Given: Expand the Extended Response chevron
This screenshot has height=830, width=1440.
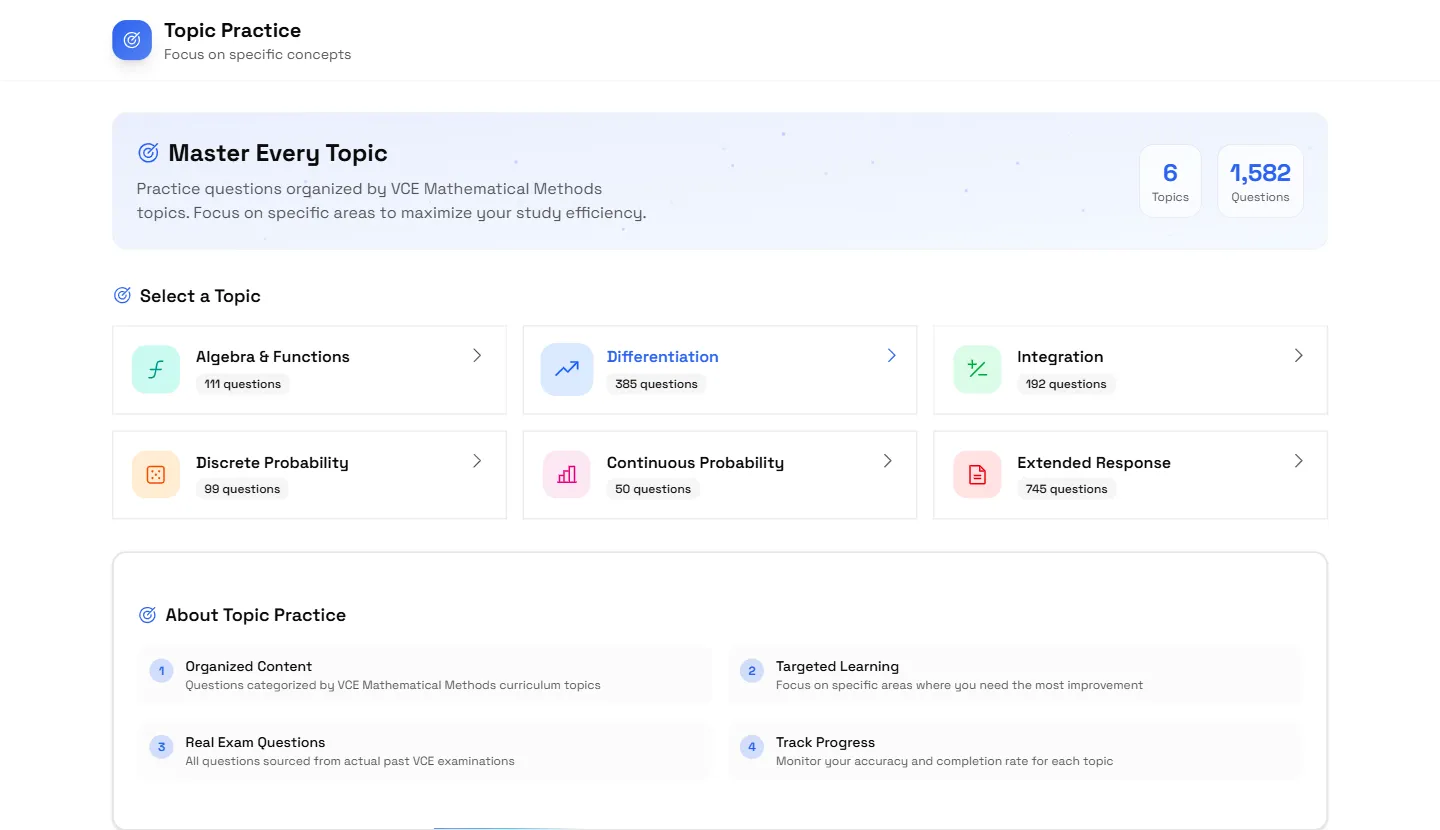Looking at the screenshot, I should tap(1300, 461).
